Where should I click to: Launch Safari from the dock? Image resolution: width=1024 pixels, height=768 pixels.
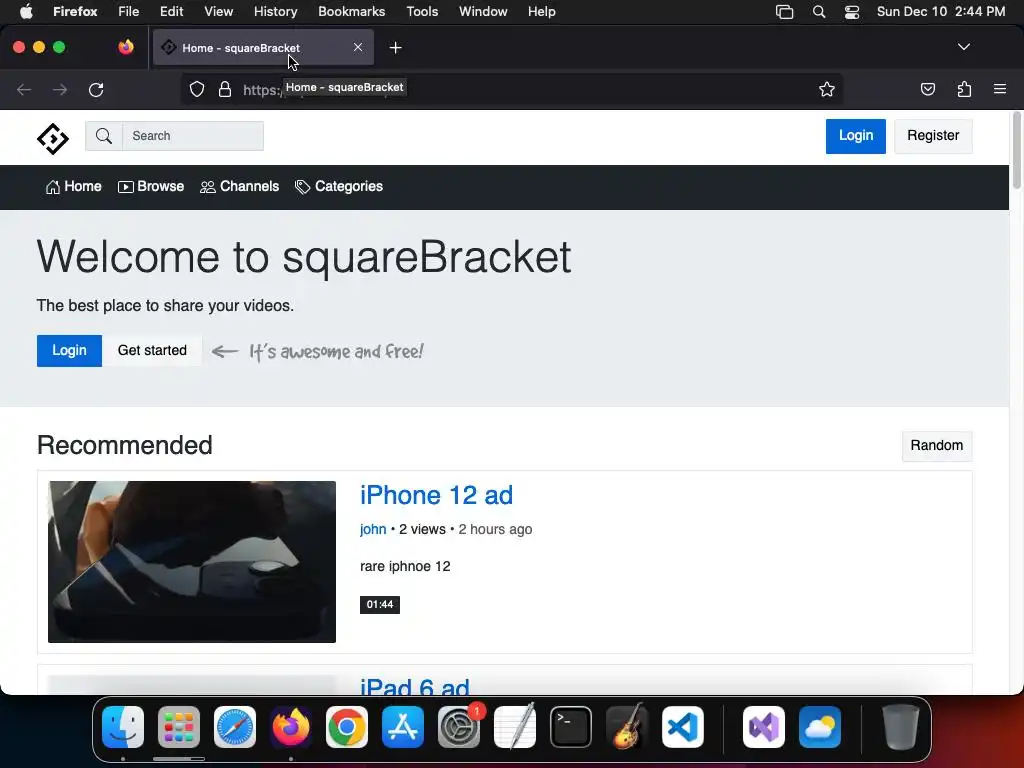coord(235,727)
